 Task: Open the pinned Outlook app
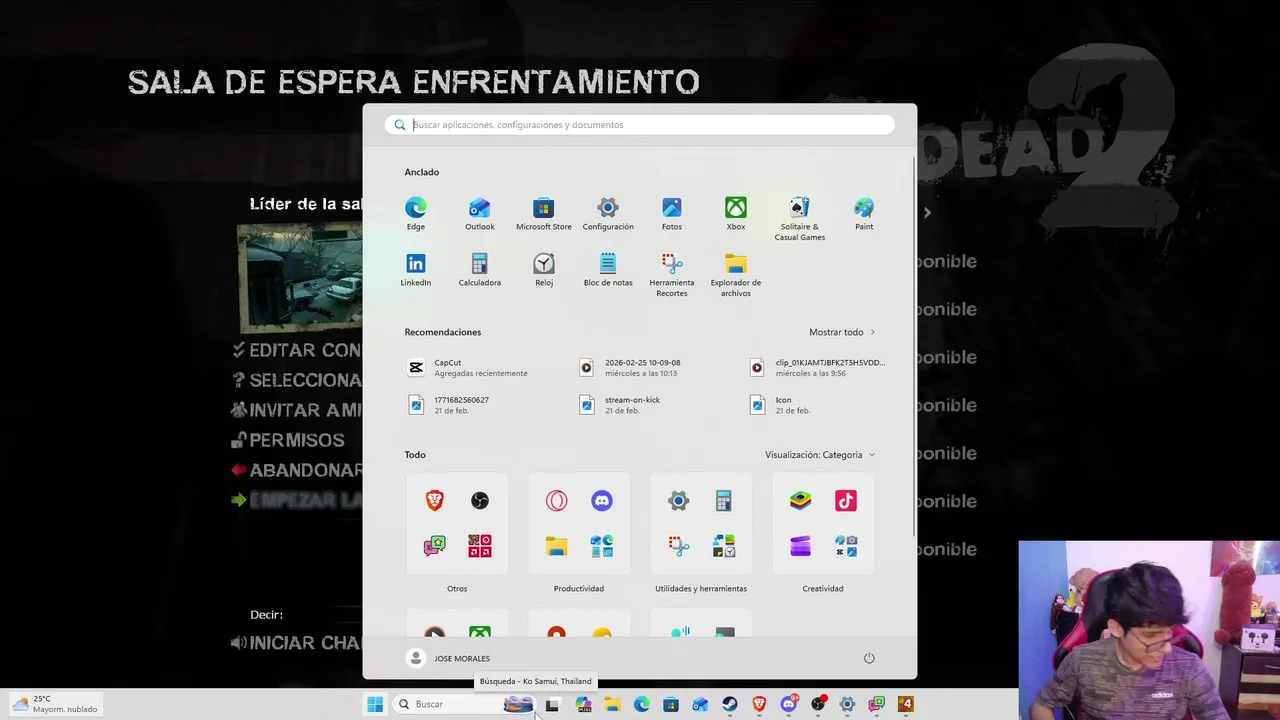tap(480, 213)
